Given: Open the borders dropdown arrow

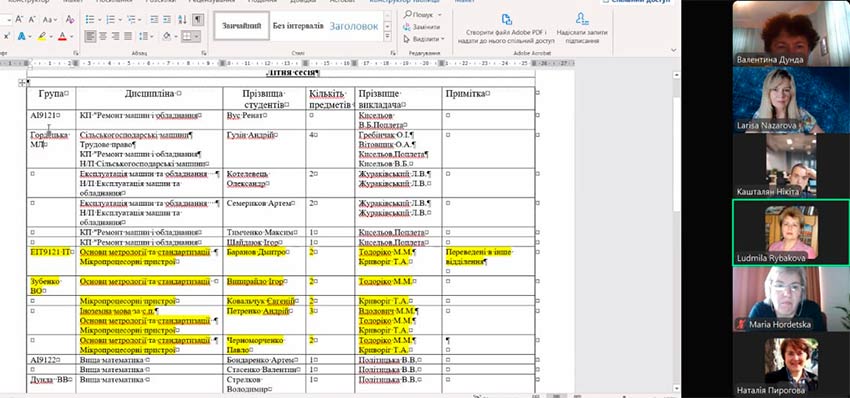Looking at the screenshot, I should coord(196,36).
